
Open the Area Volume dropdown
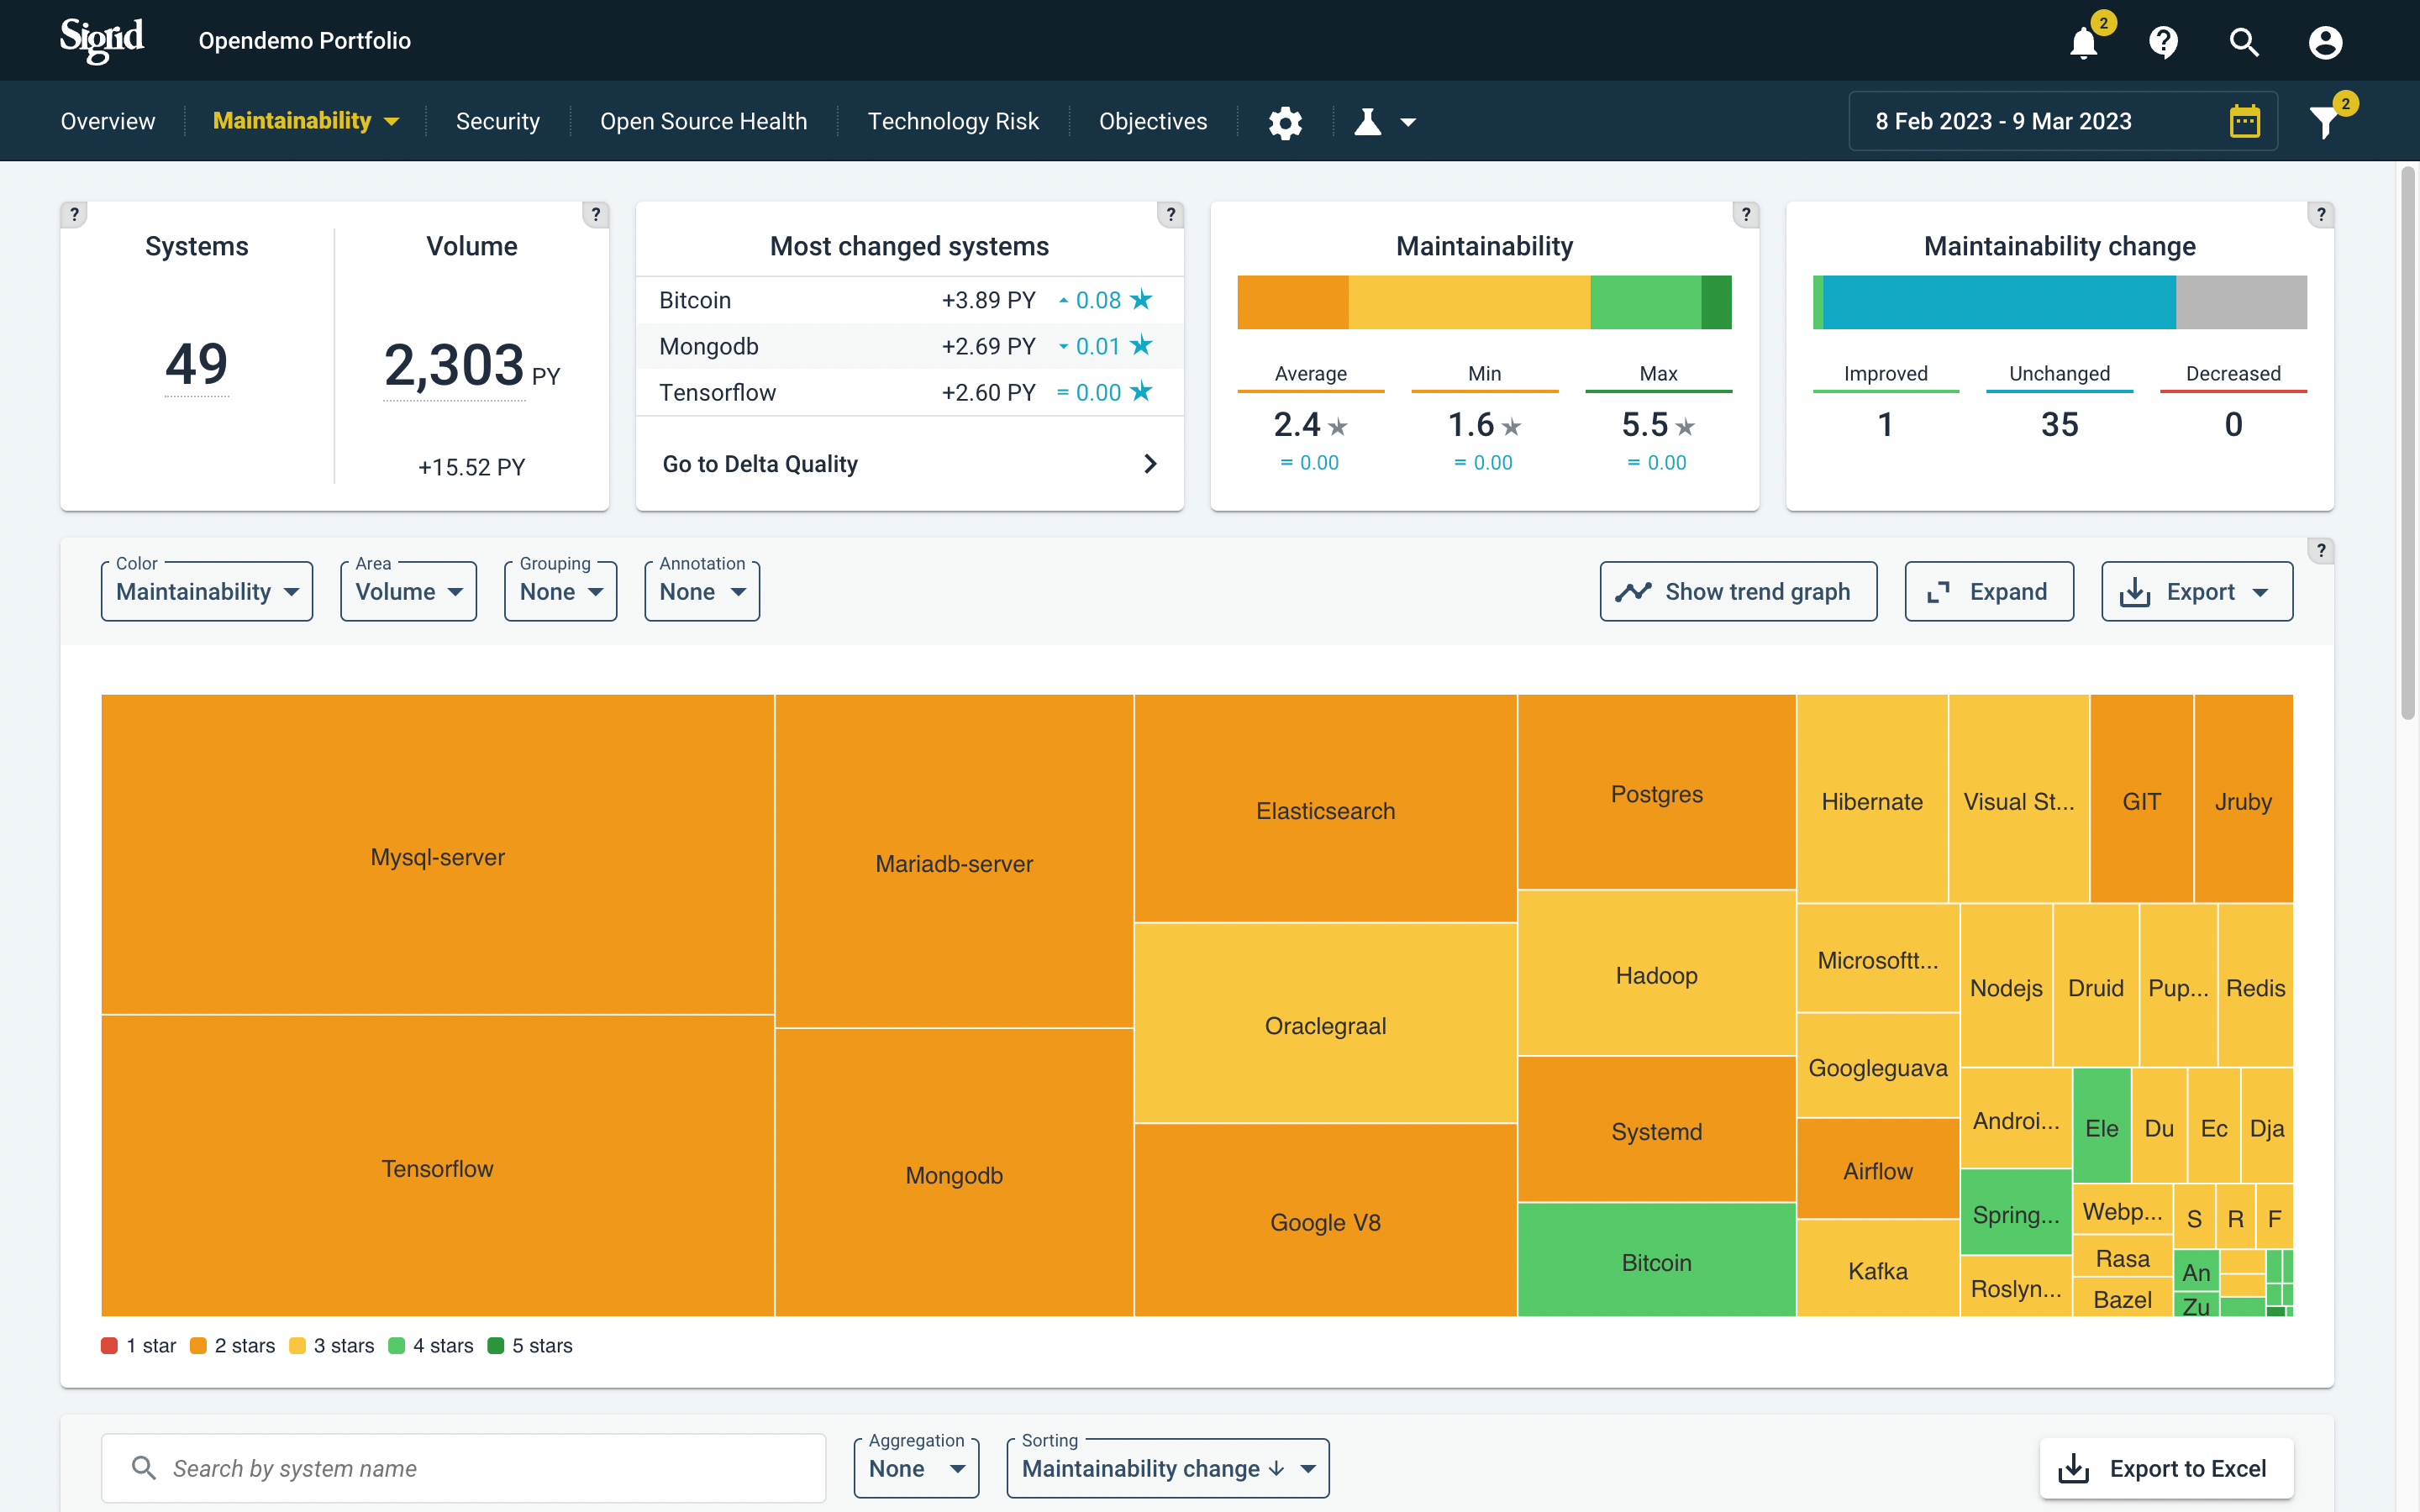click(408, 592)
